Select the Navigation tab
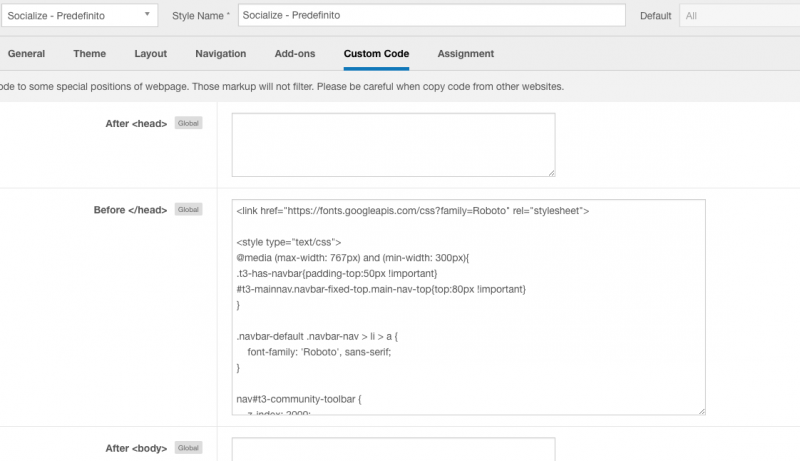800x461 pixels. pos(220,54)
